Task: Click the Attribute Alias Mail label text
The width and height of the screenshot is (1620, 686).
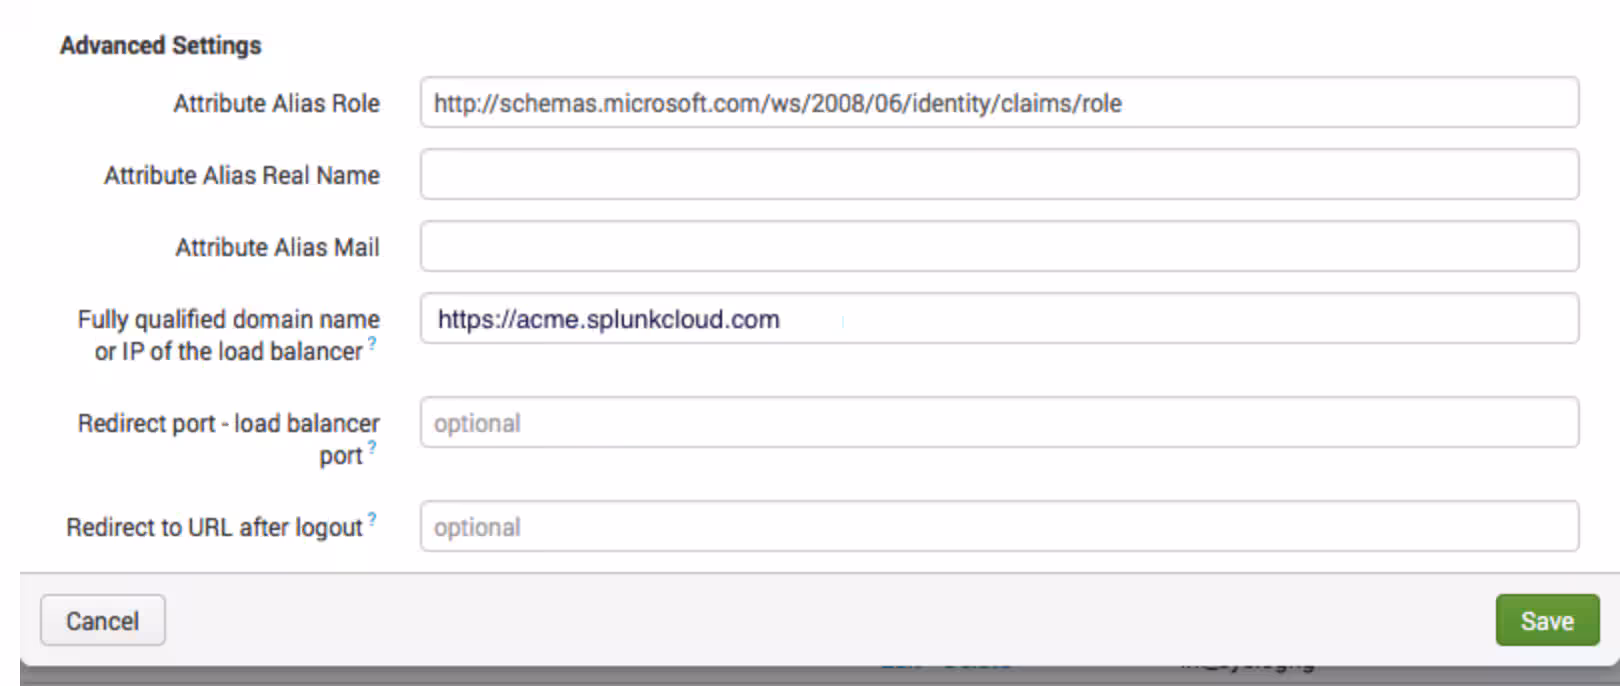Action: click(x=277, y=248)
